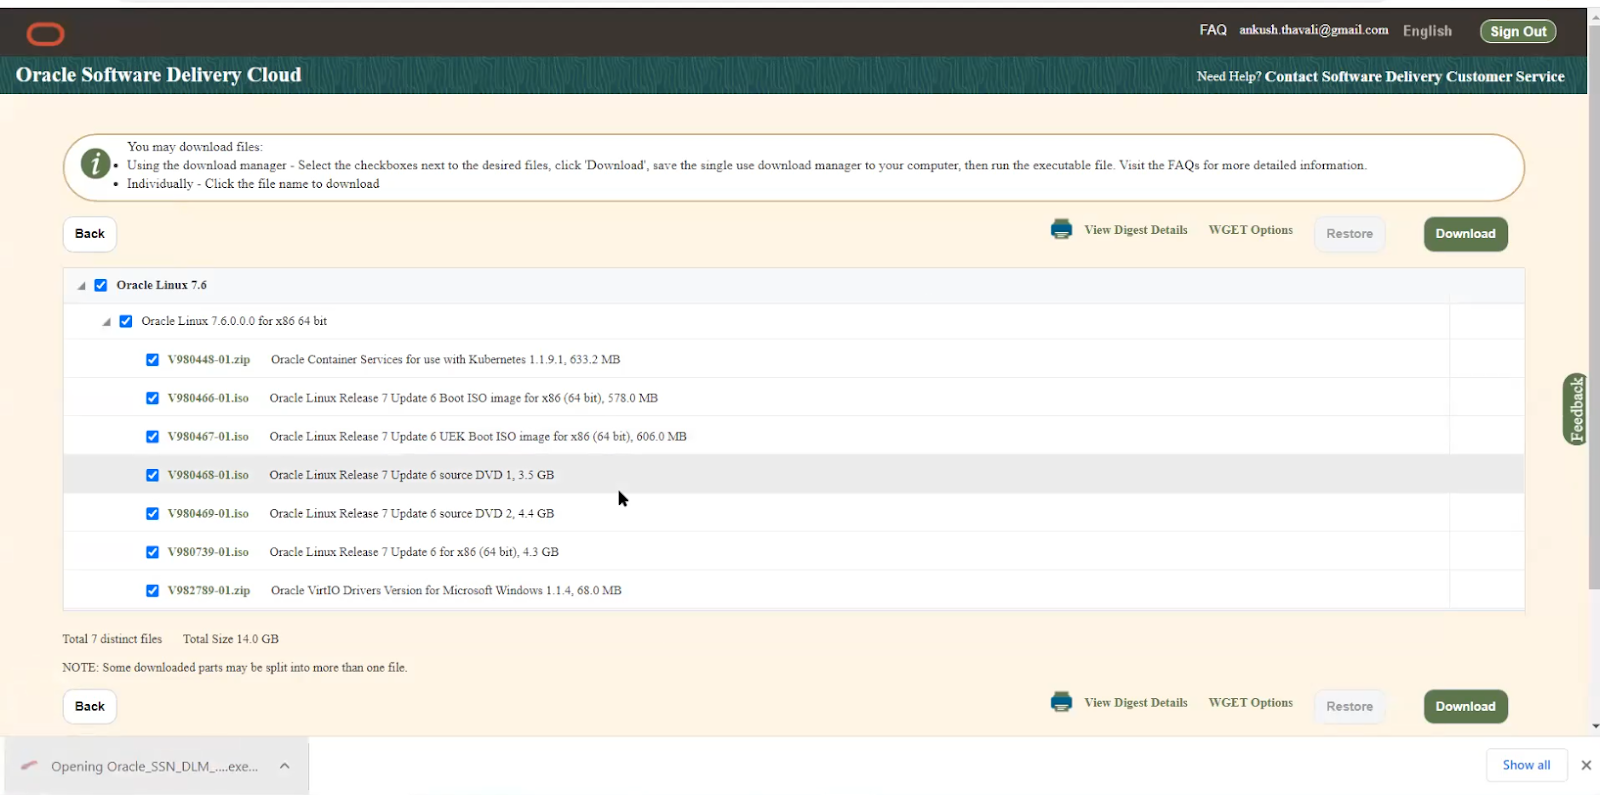
Task: Open the bottom View Digest Details link
Action: pos(1136,703)
